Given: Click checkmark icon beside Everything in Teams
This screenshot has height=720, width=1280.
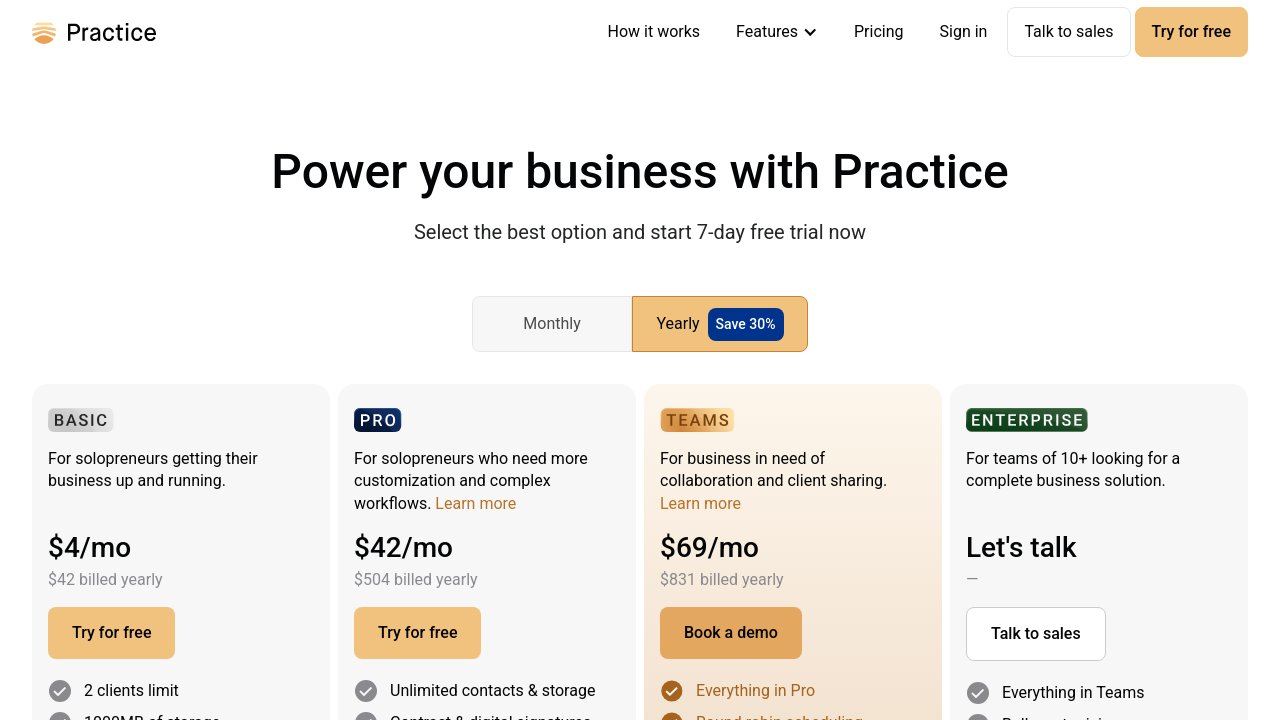Looking at the screenshot, I should pos(978,693).
